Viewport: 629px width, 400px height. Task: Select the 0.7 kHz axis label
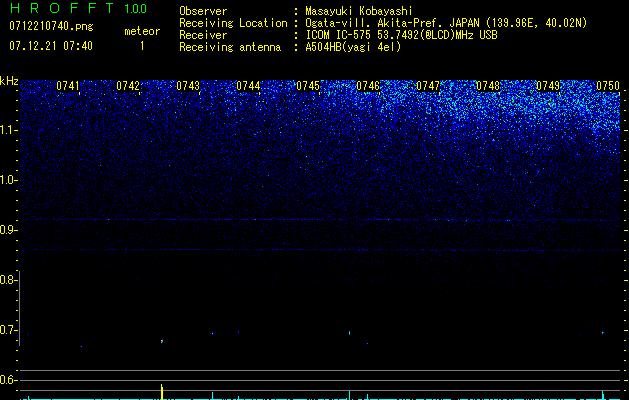point(9,330)
